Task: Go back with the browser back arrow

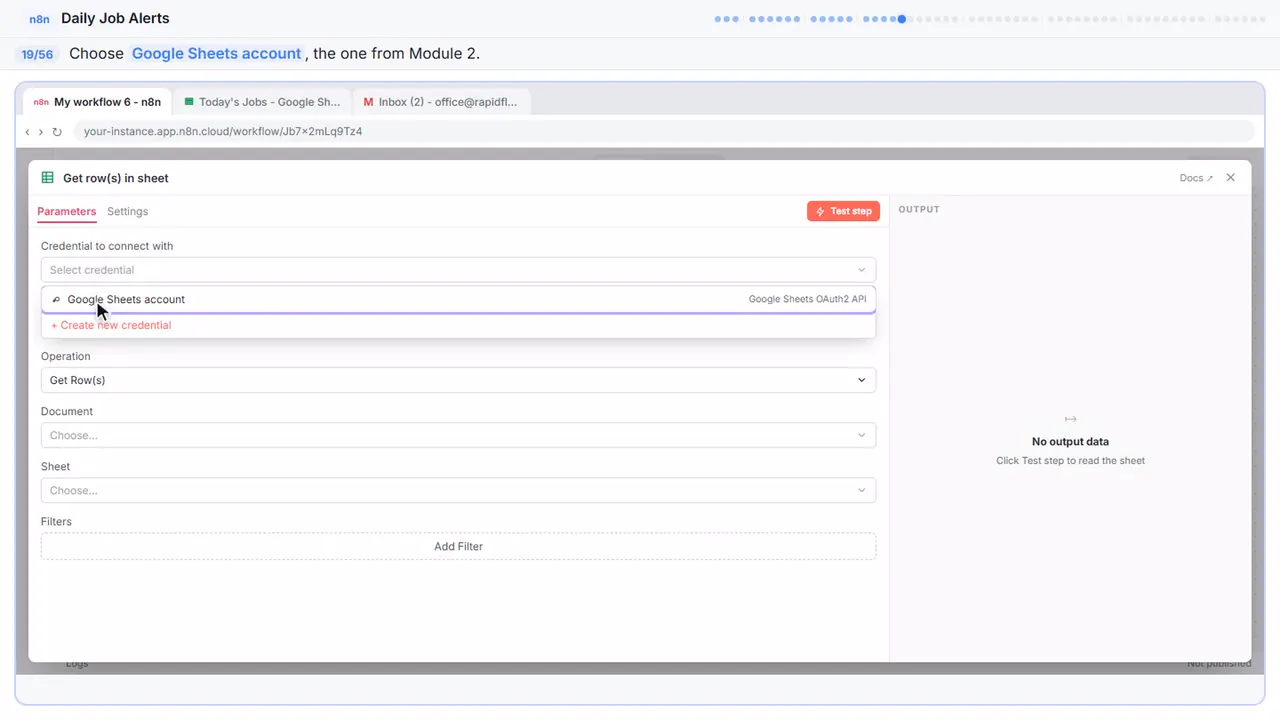Action: click(x=27, y=131)
